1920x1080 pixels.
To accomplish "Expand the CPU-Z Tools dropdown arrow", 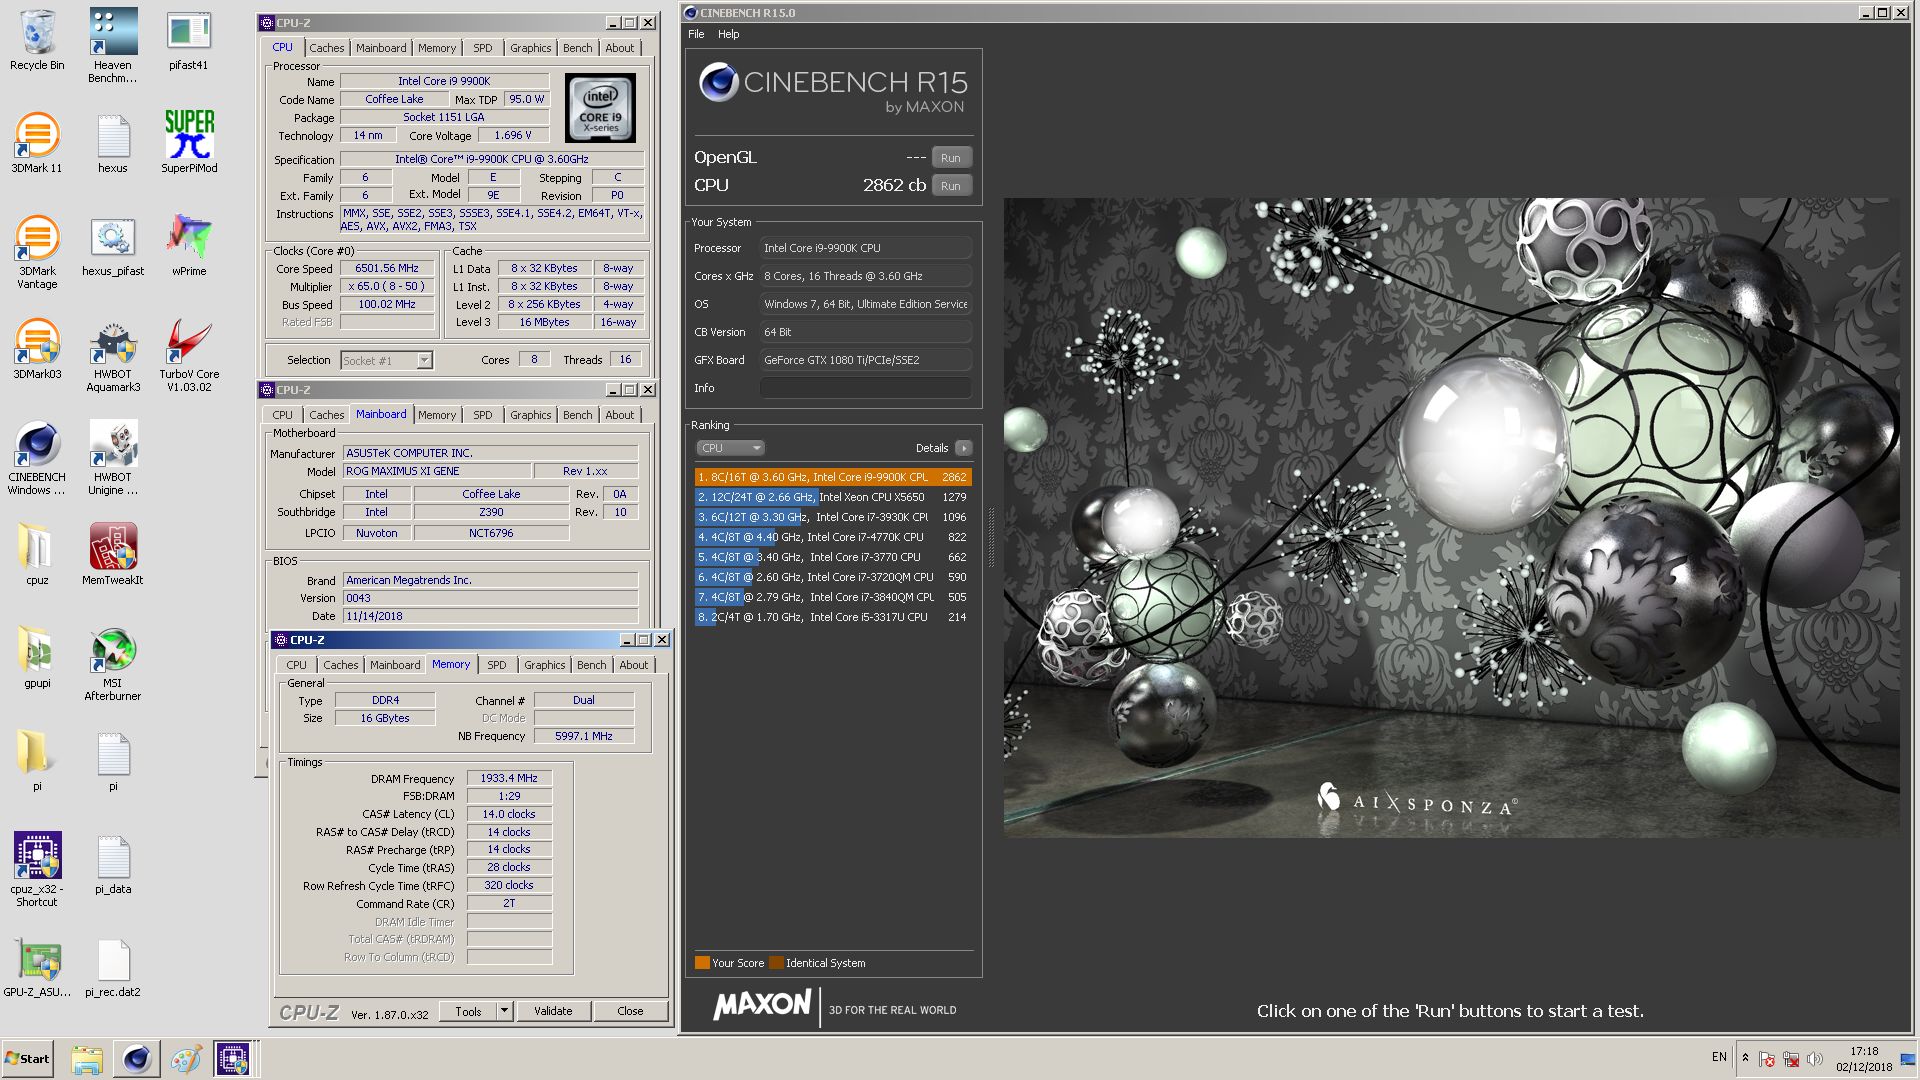I will [x=504, y=1011].
